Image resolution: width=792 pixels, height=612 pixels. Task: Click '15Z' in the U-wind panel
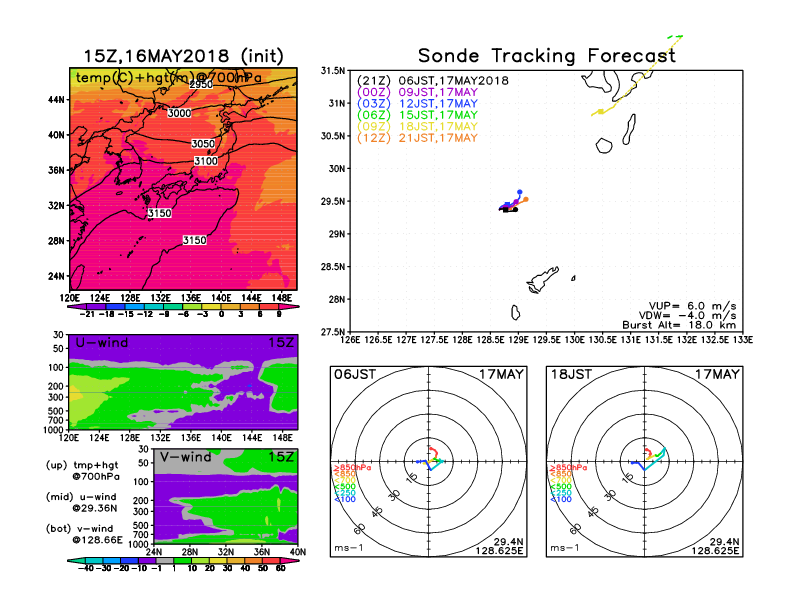coord(281,343)
